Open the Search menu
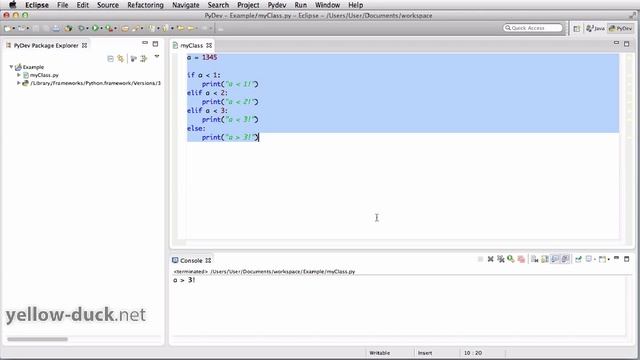The width and height of the screenshot is (640, 360). click(218, 5)
